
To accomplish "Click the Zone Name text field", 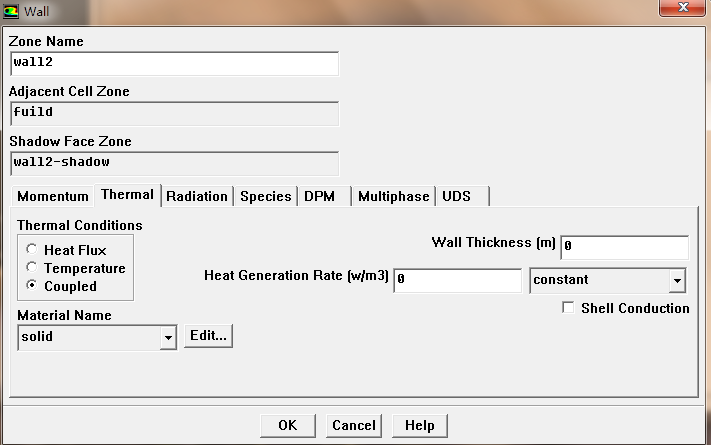I will (174, 63).
